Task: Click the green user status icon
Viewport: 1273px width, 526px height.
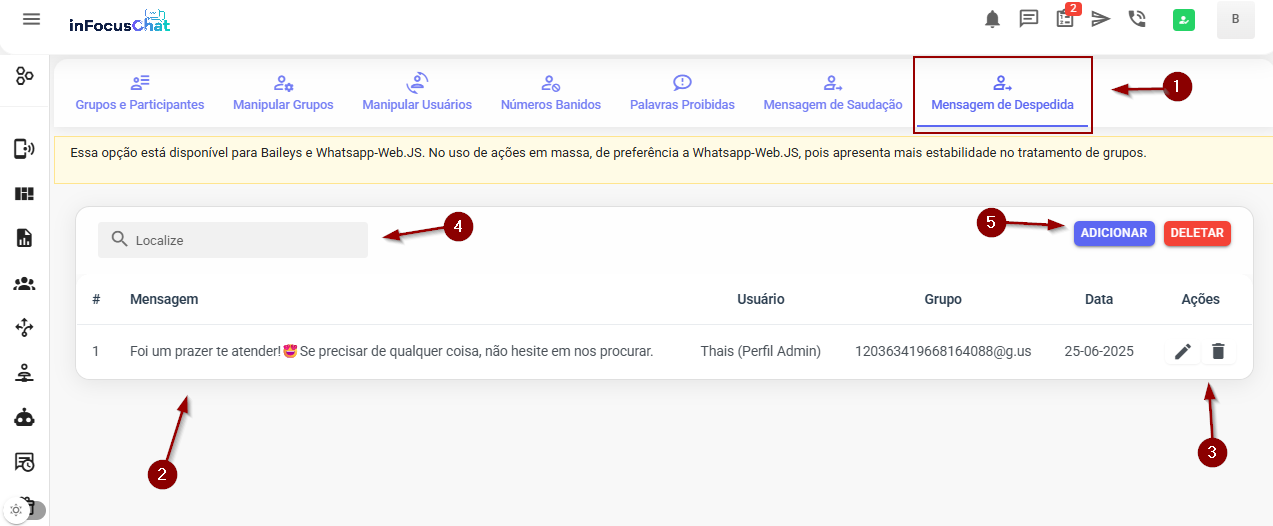Action: [1184, 19]
